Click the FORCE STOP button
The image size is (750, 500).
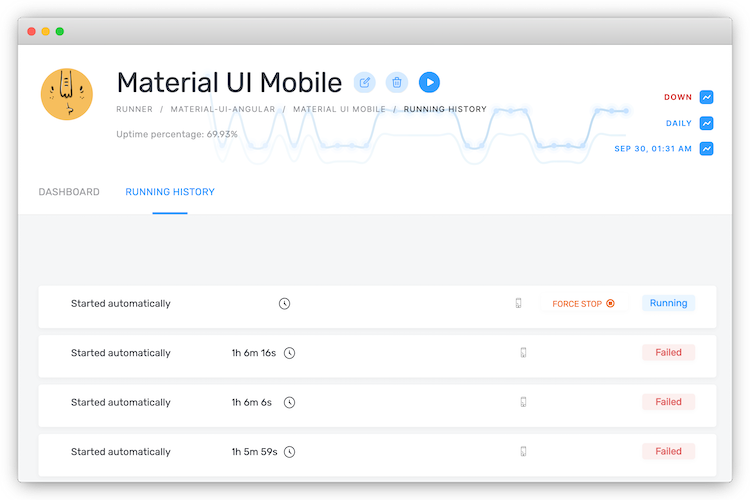pyautogui.click(x=583, y=303)
